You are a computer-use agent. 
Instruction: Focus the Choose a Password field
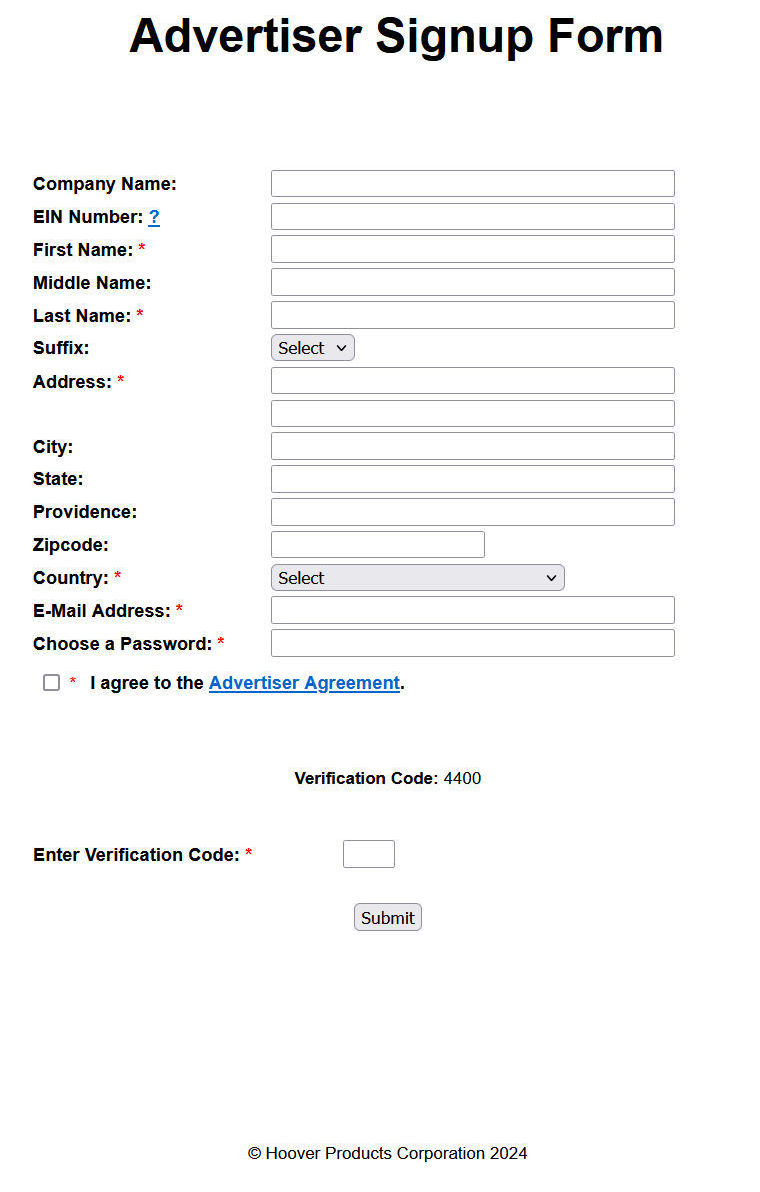tap(473, 643)
